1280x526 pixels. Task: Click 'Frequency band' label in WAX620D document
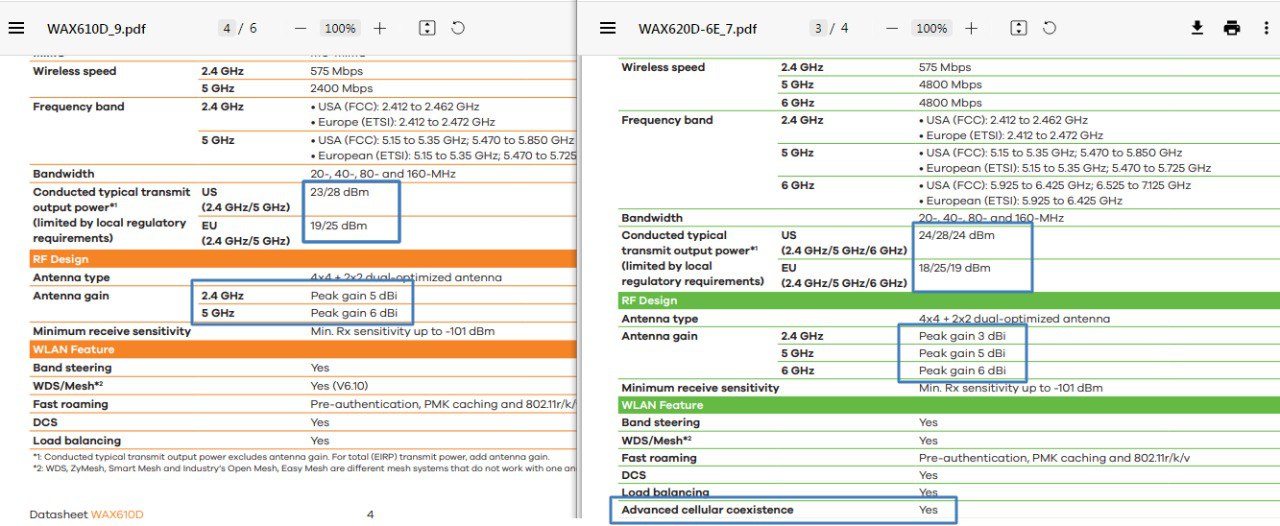[667, 120]
